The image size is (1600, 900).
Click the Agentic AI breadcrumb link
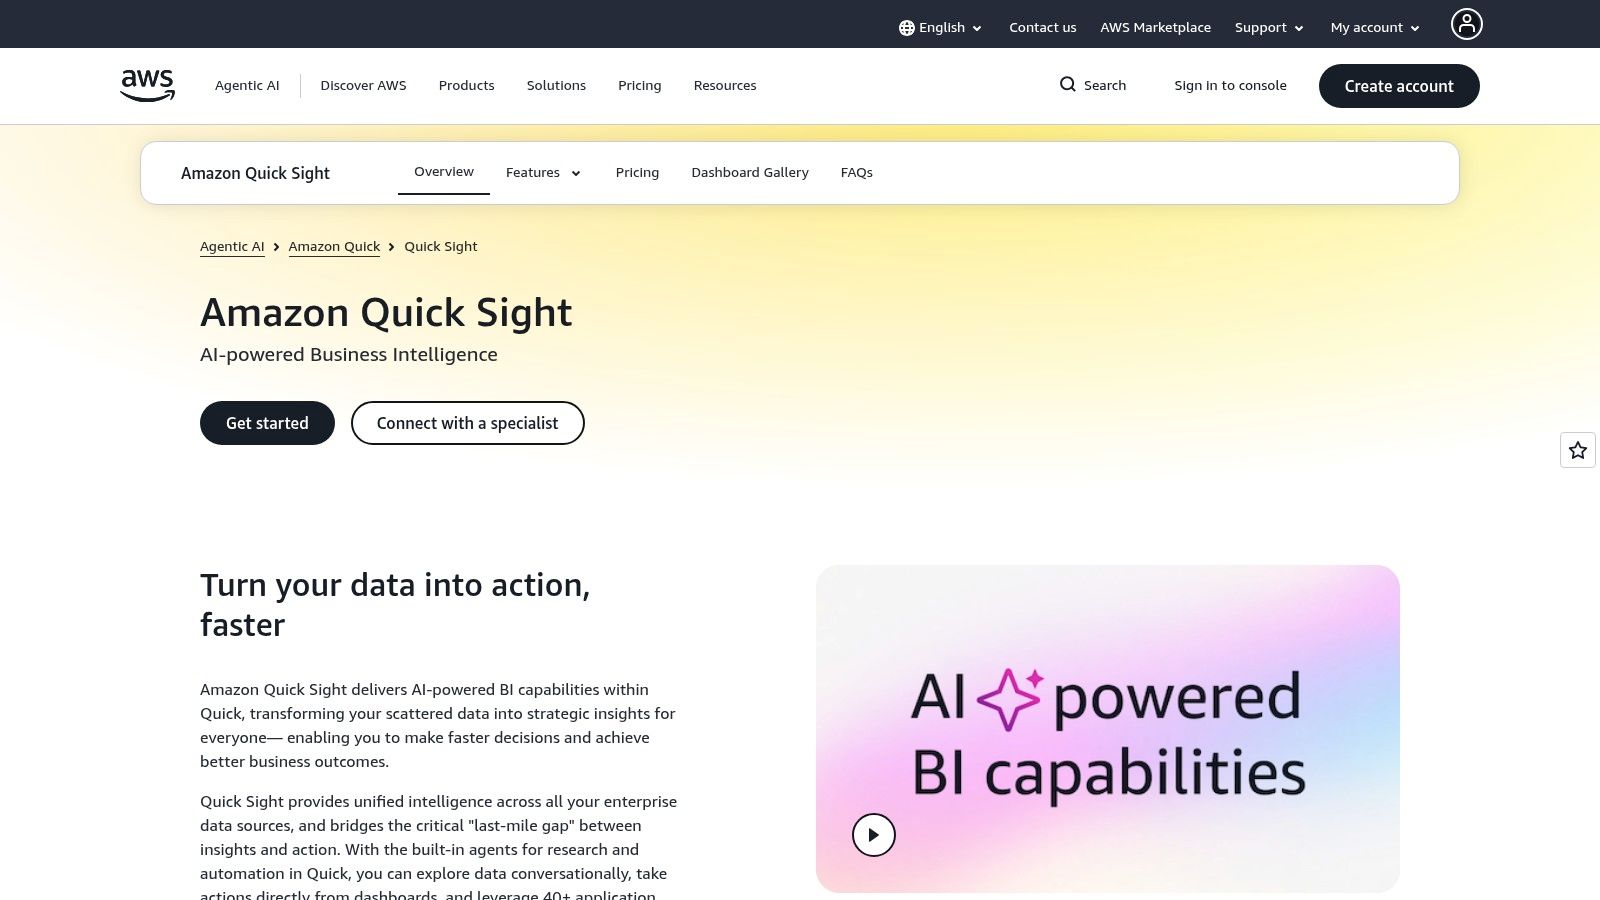(232, 247)
